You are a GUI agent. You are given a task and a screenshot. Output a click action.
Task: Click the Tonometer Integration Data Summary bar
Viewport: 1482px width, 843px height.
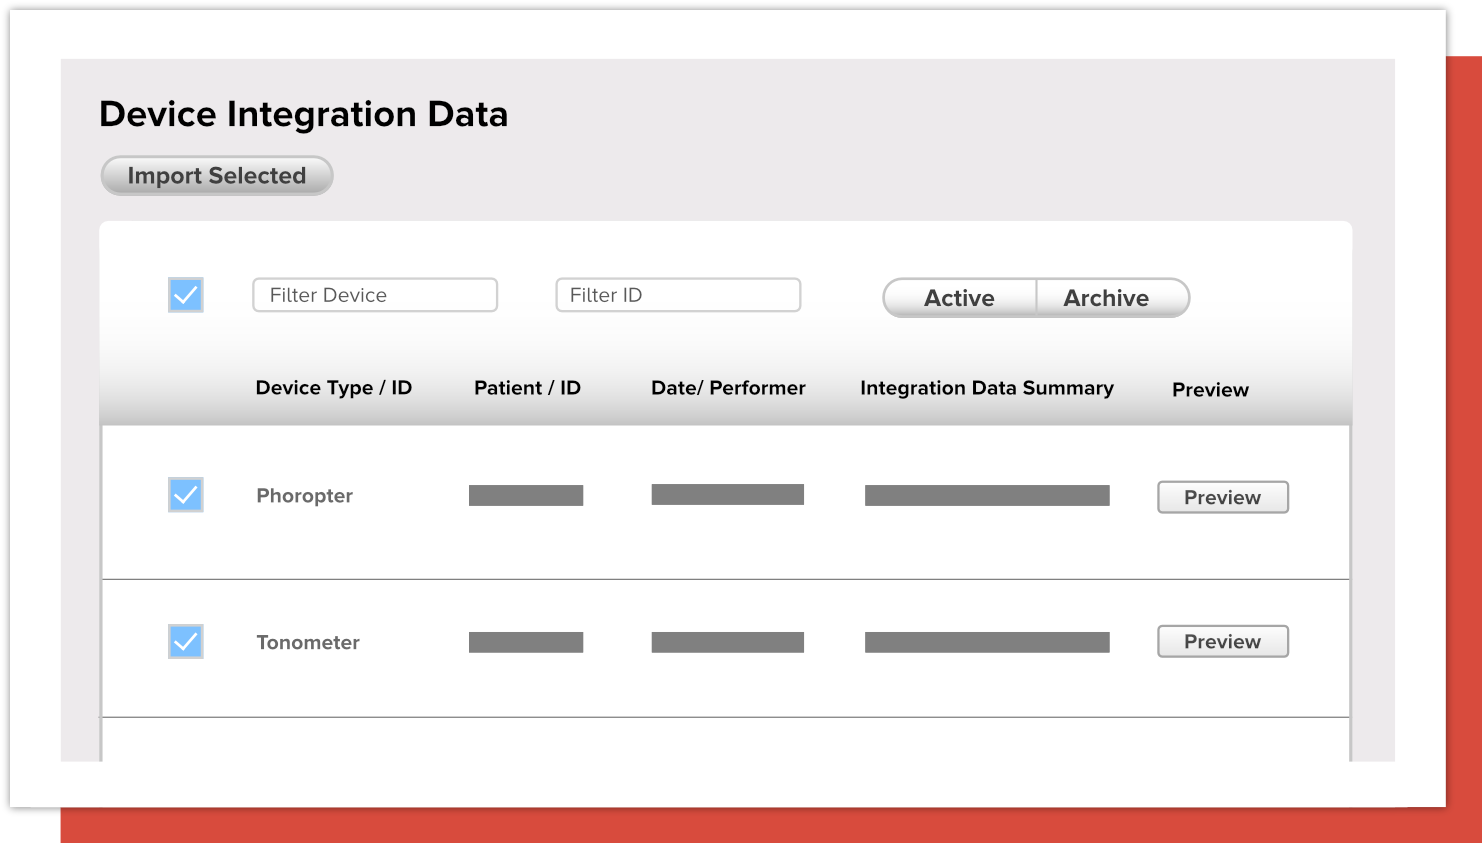coord(987,641)
